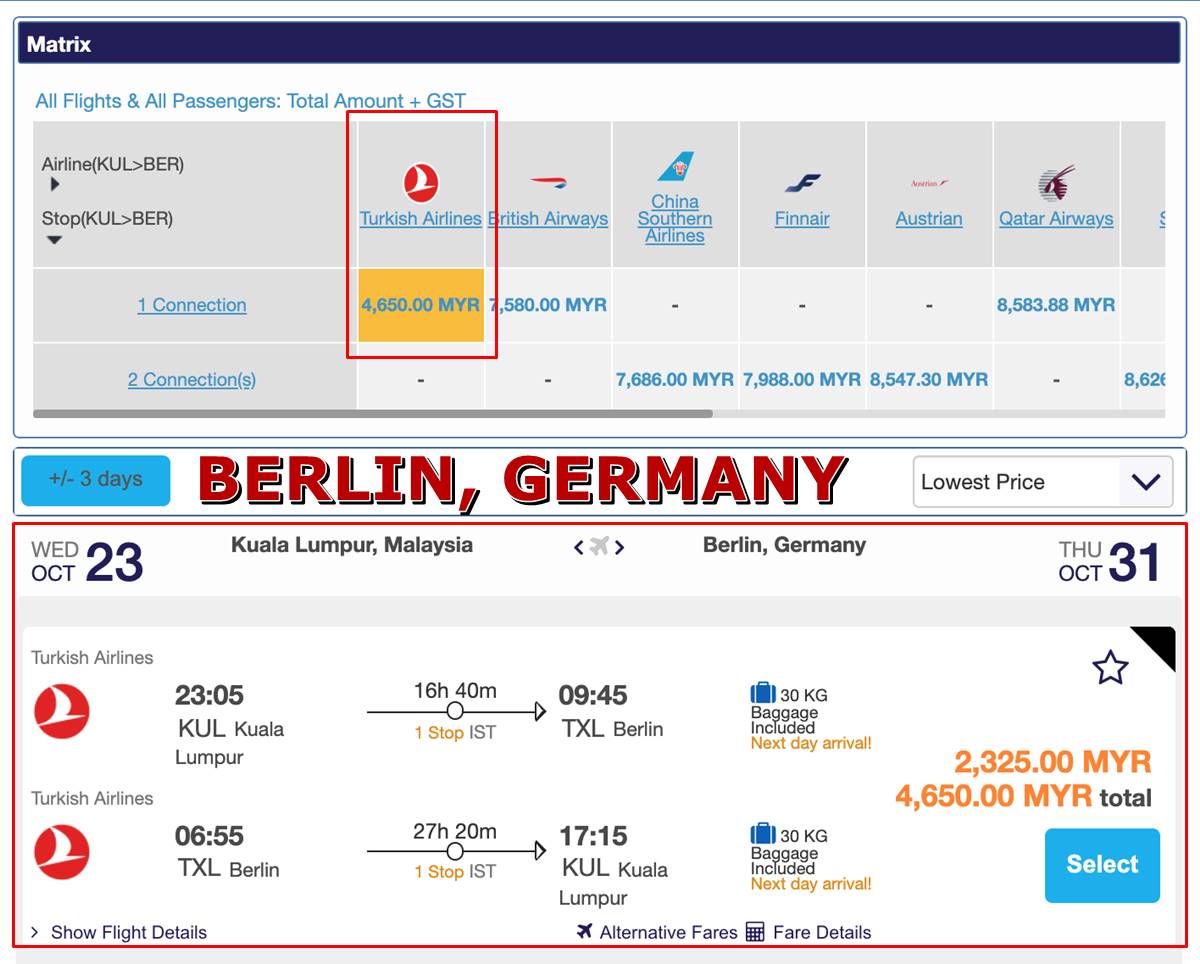Click the Matrix panel header
The image size is (1200, 964).
(600, 43)
